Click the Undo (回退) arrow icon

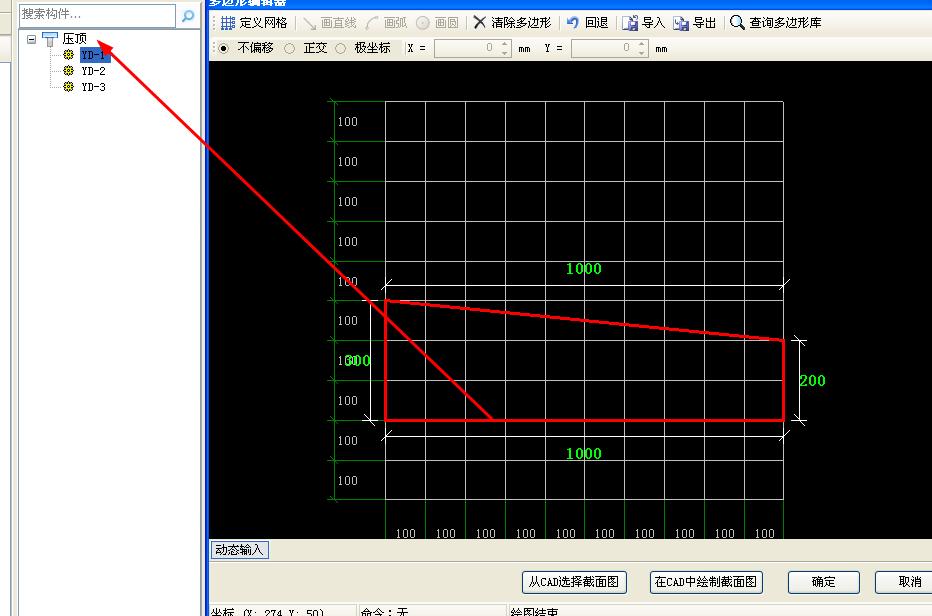[572, 23]
